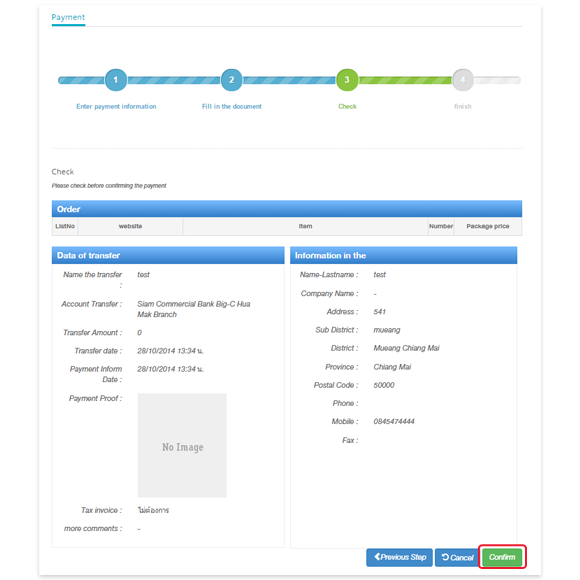580x580 pixels.
Task: Click the 'Information in the' panel header
Action: pos(404,255)
